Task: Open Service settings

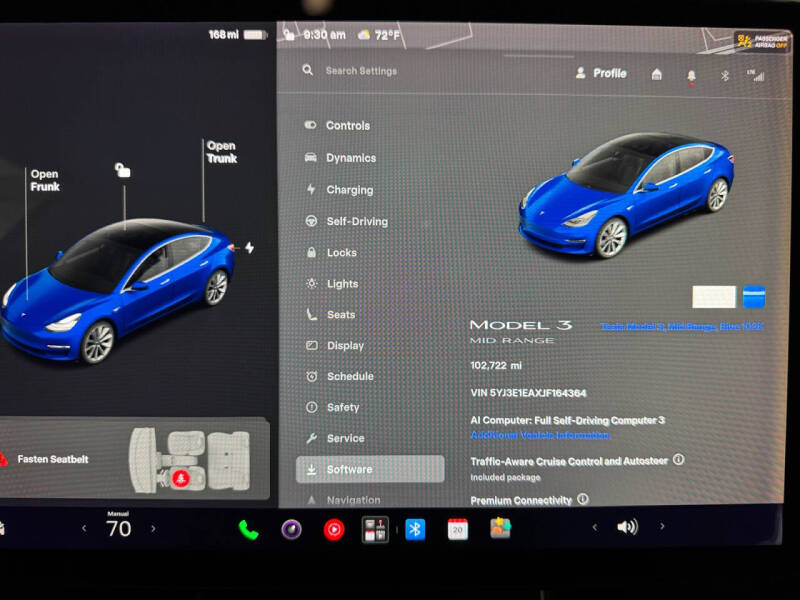Action: 335,438
